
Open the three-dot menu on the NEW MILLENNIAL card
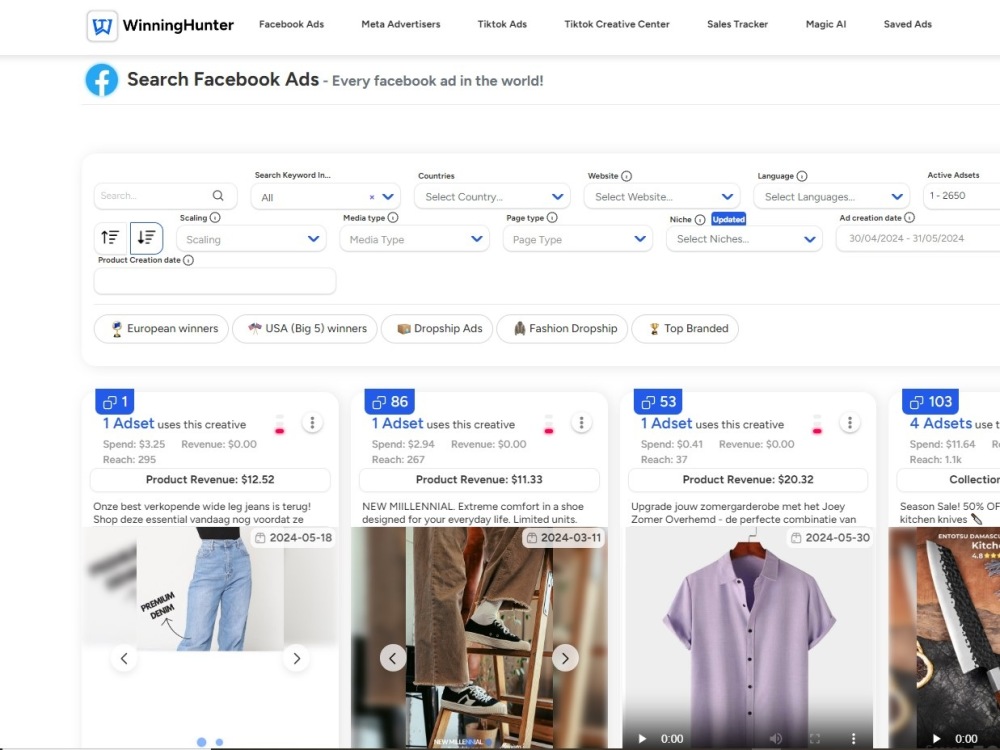pyautogui.click(x=581, y=423)
